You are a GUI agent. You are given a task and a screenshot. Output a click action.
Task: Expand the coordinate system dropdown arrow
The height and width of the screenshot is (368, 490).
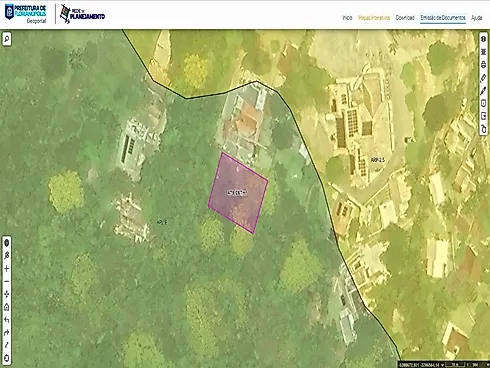point(442,365)
